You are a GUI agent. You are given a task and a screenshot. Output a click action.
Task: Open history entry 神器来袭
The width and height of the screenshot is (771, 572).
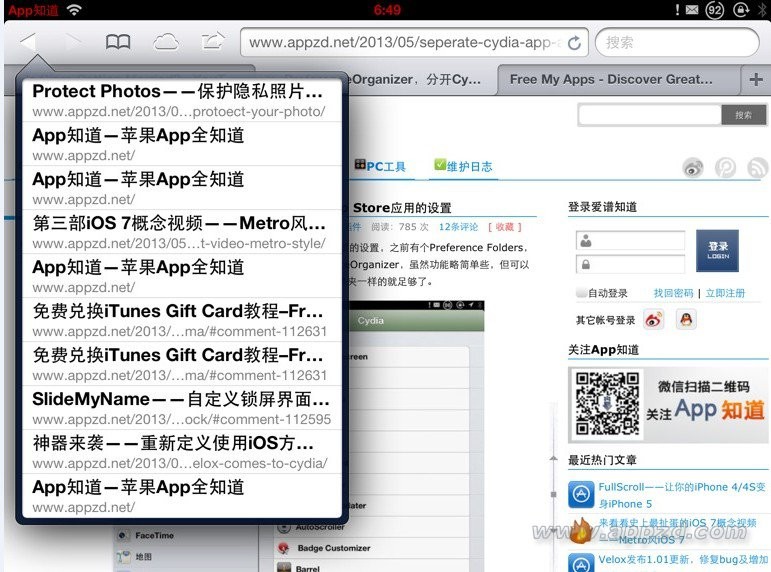[182, 452]
